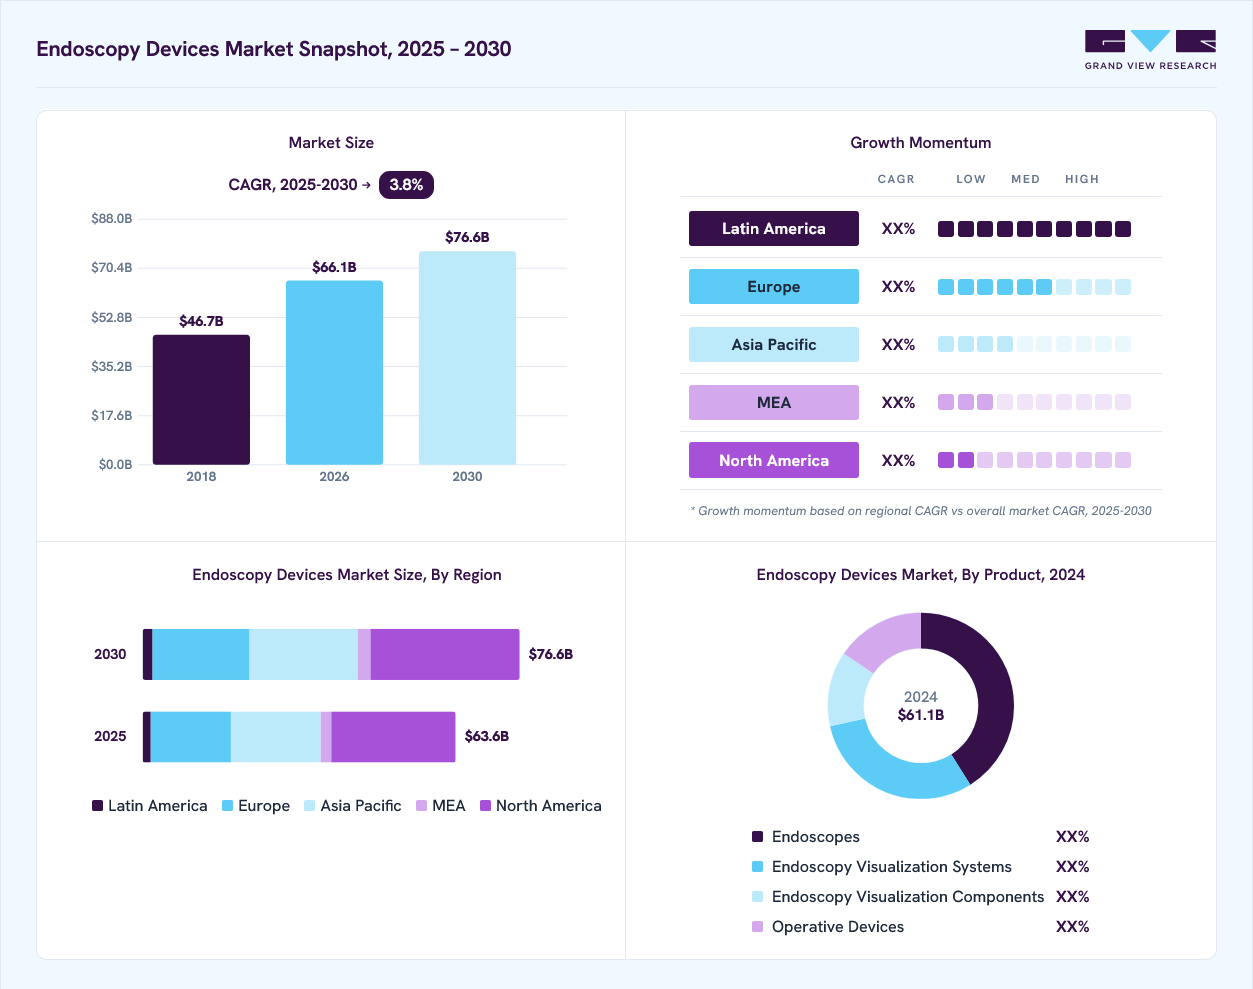Click the $88.0B axis label

click(x=112, y=218)
